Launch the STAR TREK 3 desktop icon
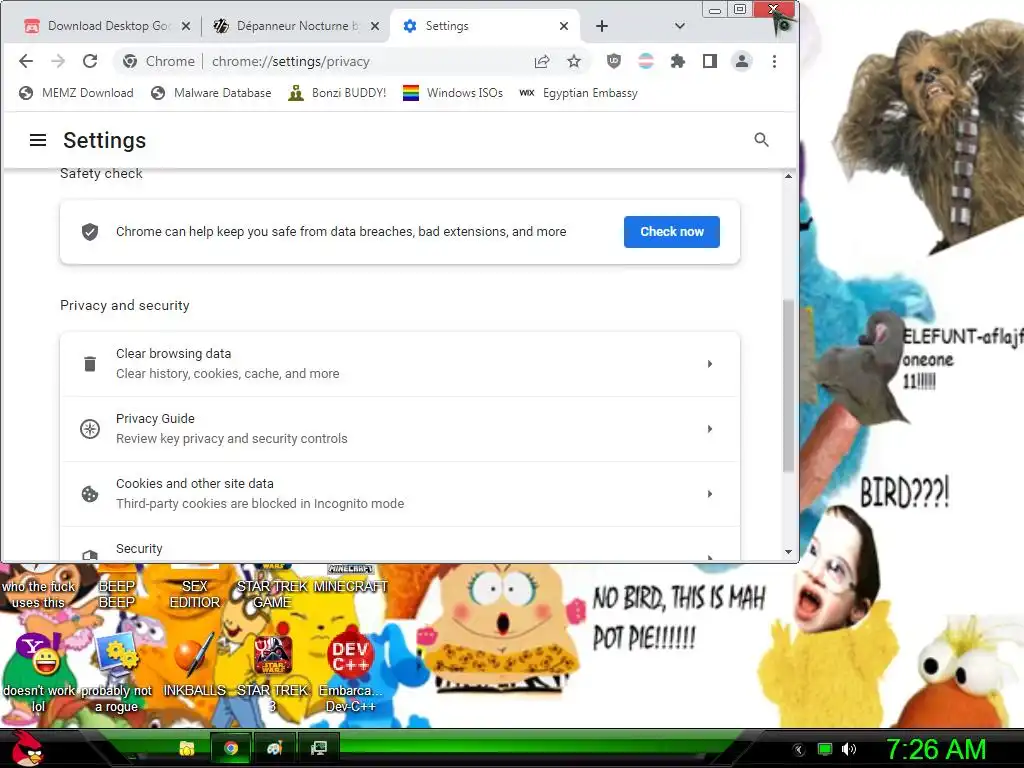Viewport: 1024px width, 768px height. click(272, 673)
